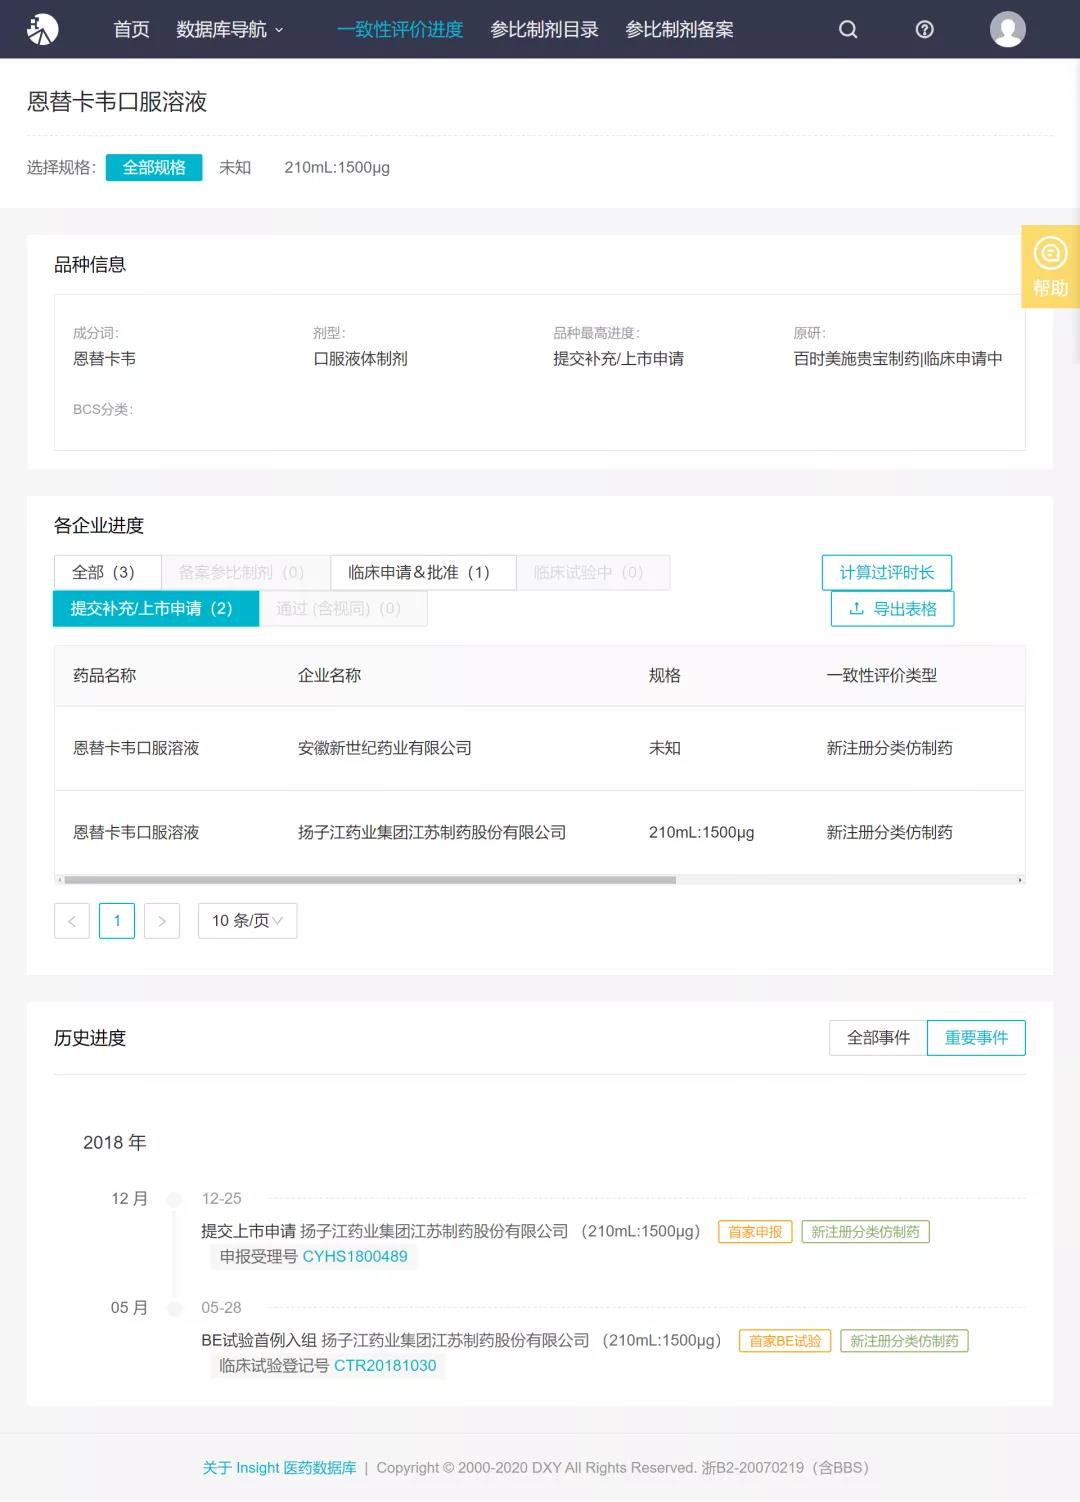Click the Insight site logo icon
Viewport: 1080px width, 1502px height.
pos(42,29)
